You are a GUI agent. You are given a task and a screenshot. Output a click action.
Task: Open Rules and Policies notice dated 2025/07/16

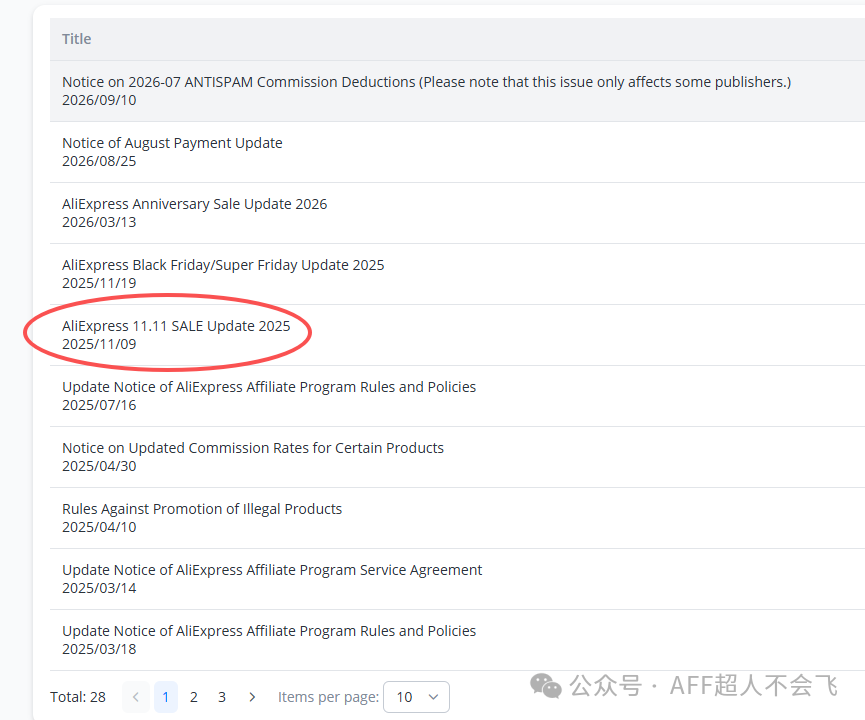(269, 387)
